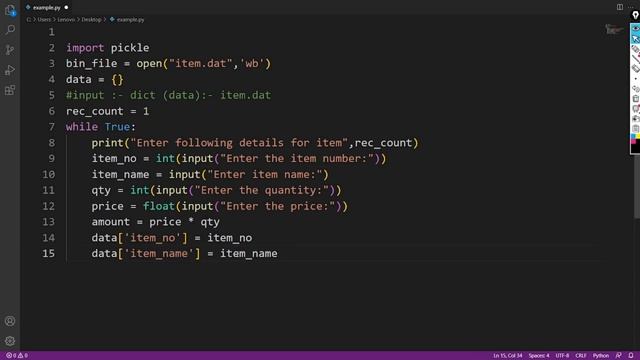Click line number 15 in gutter

(x=49, y=253)
